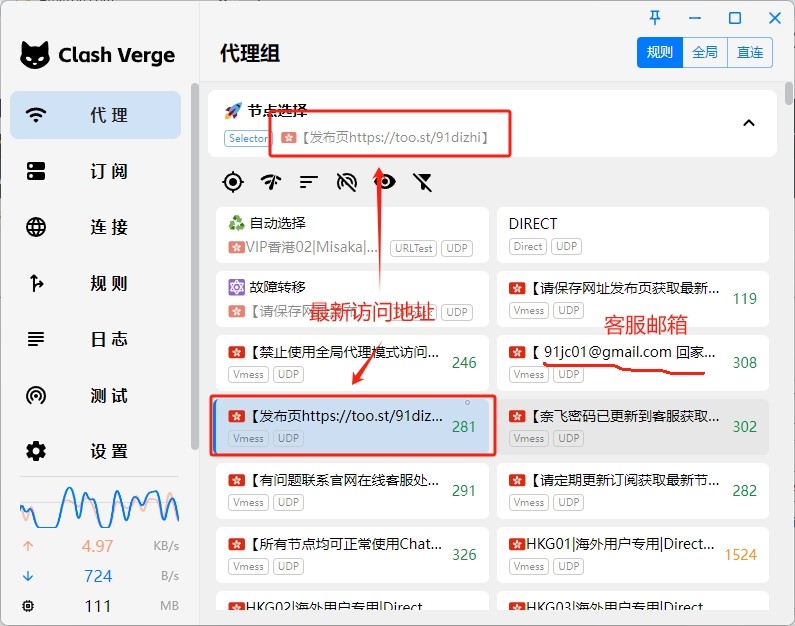Viewport: 795px width, 626px height.
Task: Change node sort order
Action: point(309,182)
